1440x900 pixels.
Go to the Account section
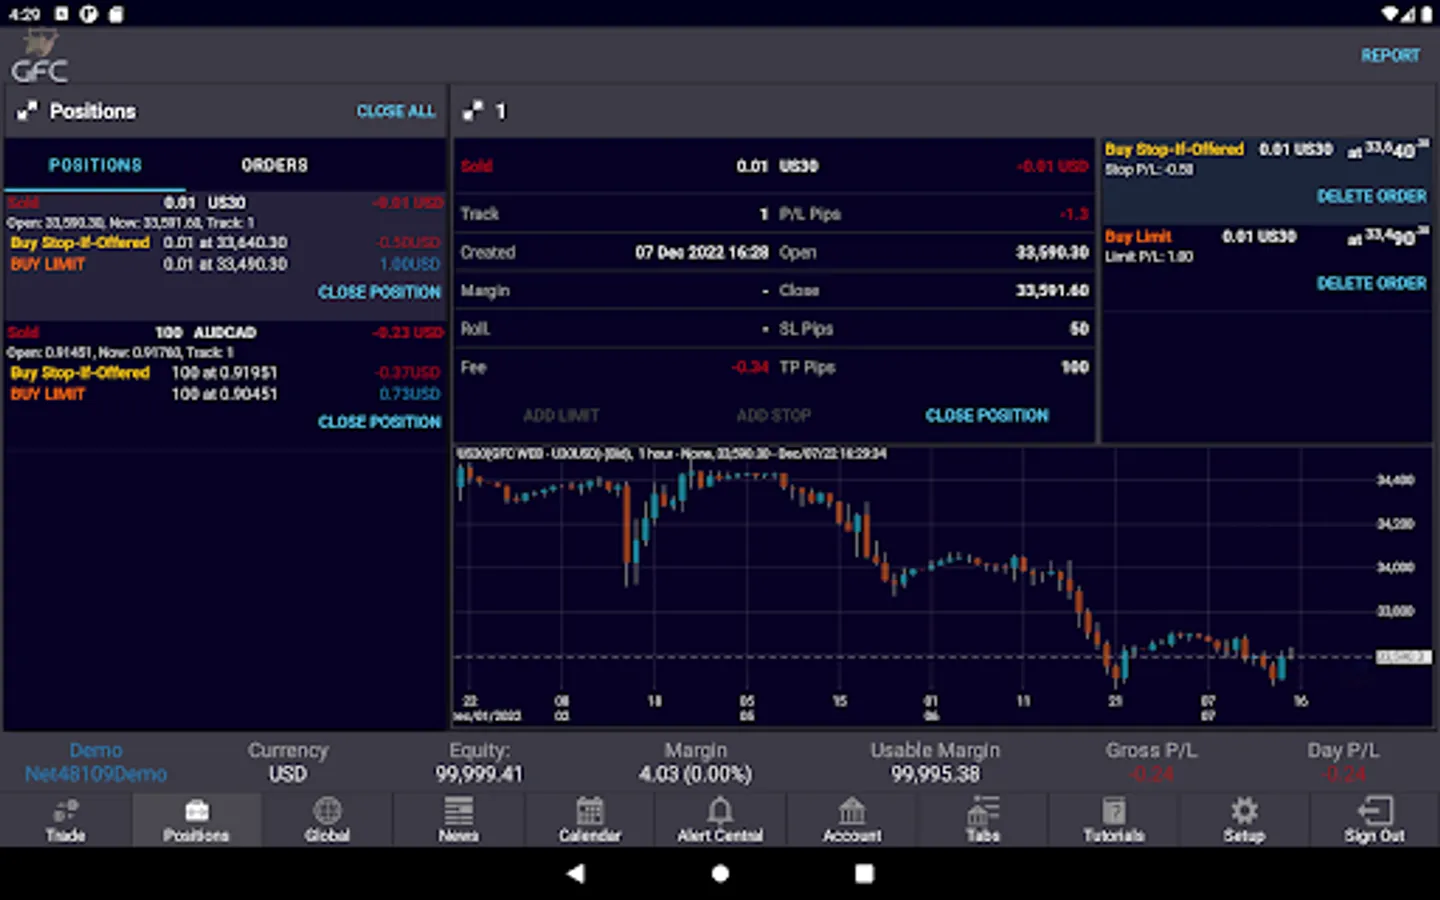pos(852,820)
